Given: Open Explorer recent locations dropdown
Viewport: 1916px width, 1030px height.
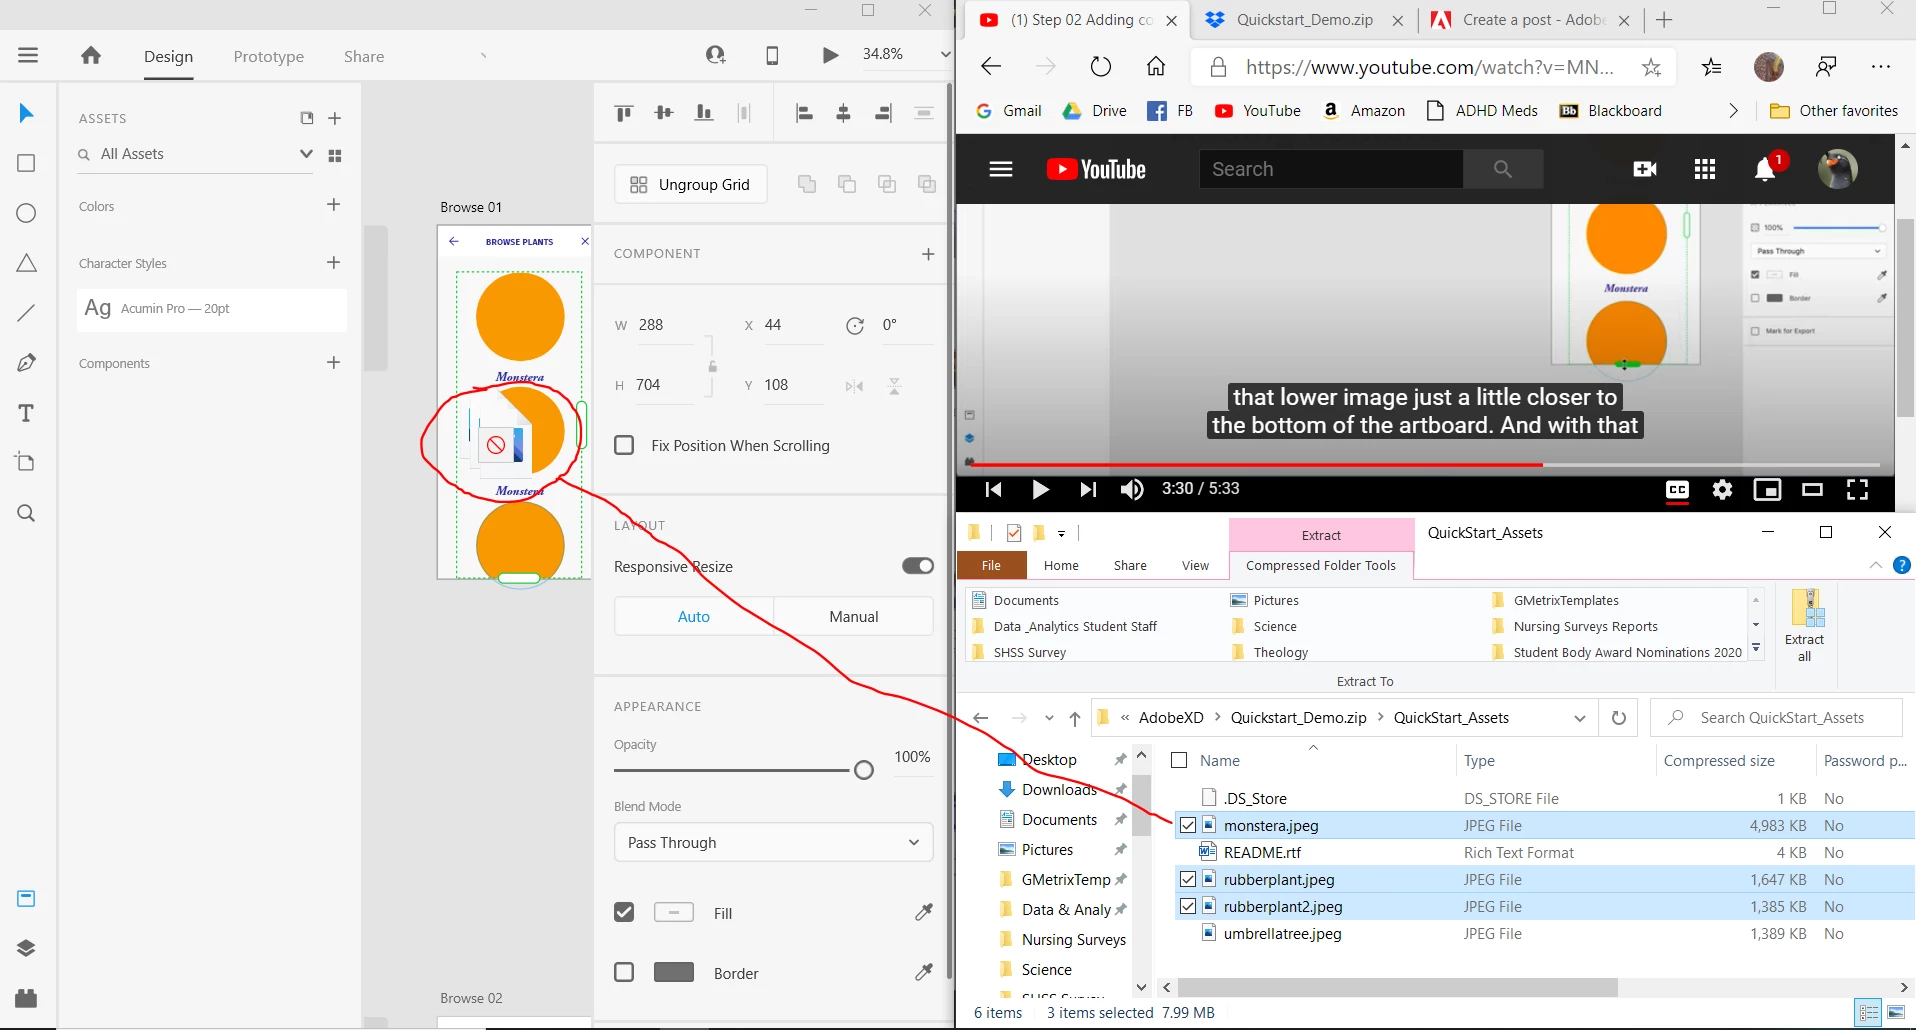Looking at the screenshot, I should (1049, 718).
